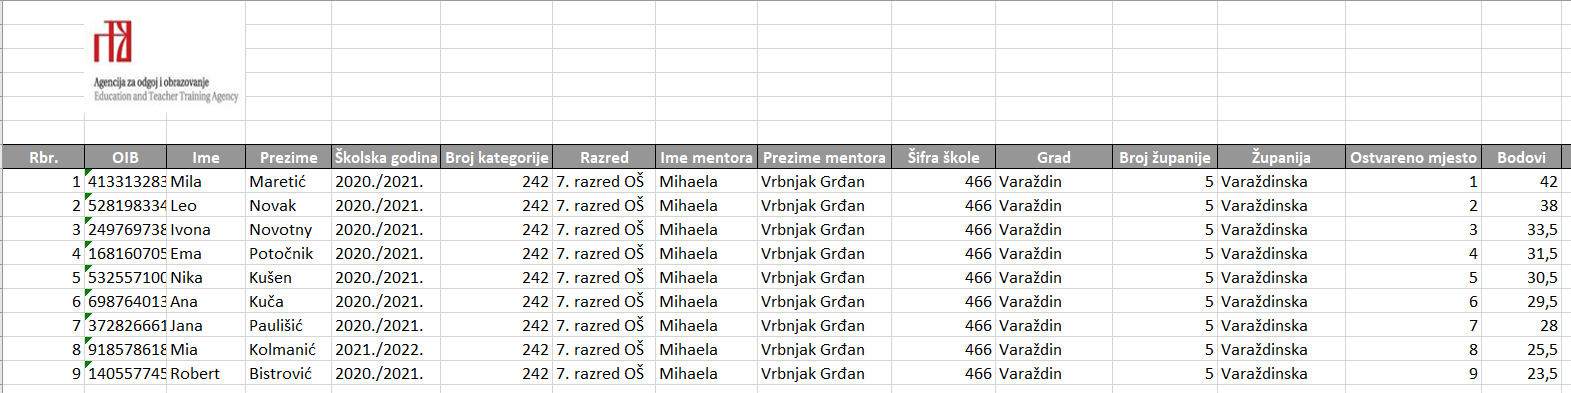Select the Rbr. column header
1571x393 pixels.
43,157
